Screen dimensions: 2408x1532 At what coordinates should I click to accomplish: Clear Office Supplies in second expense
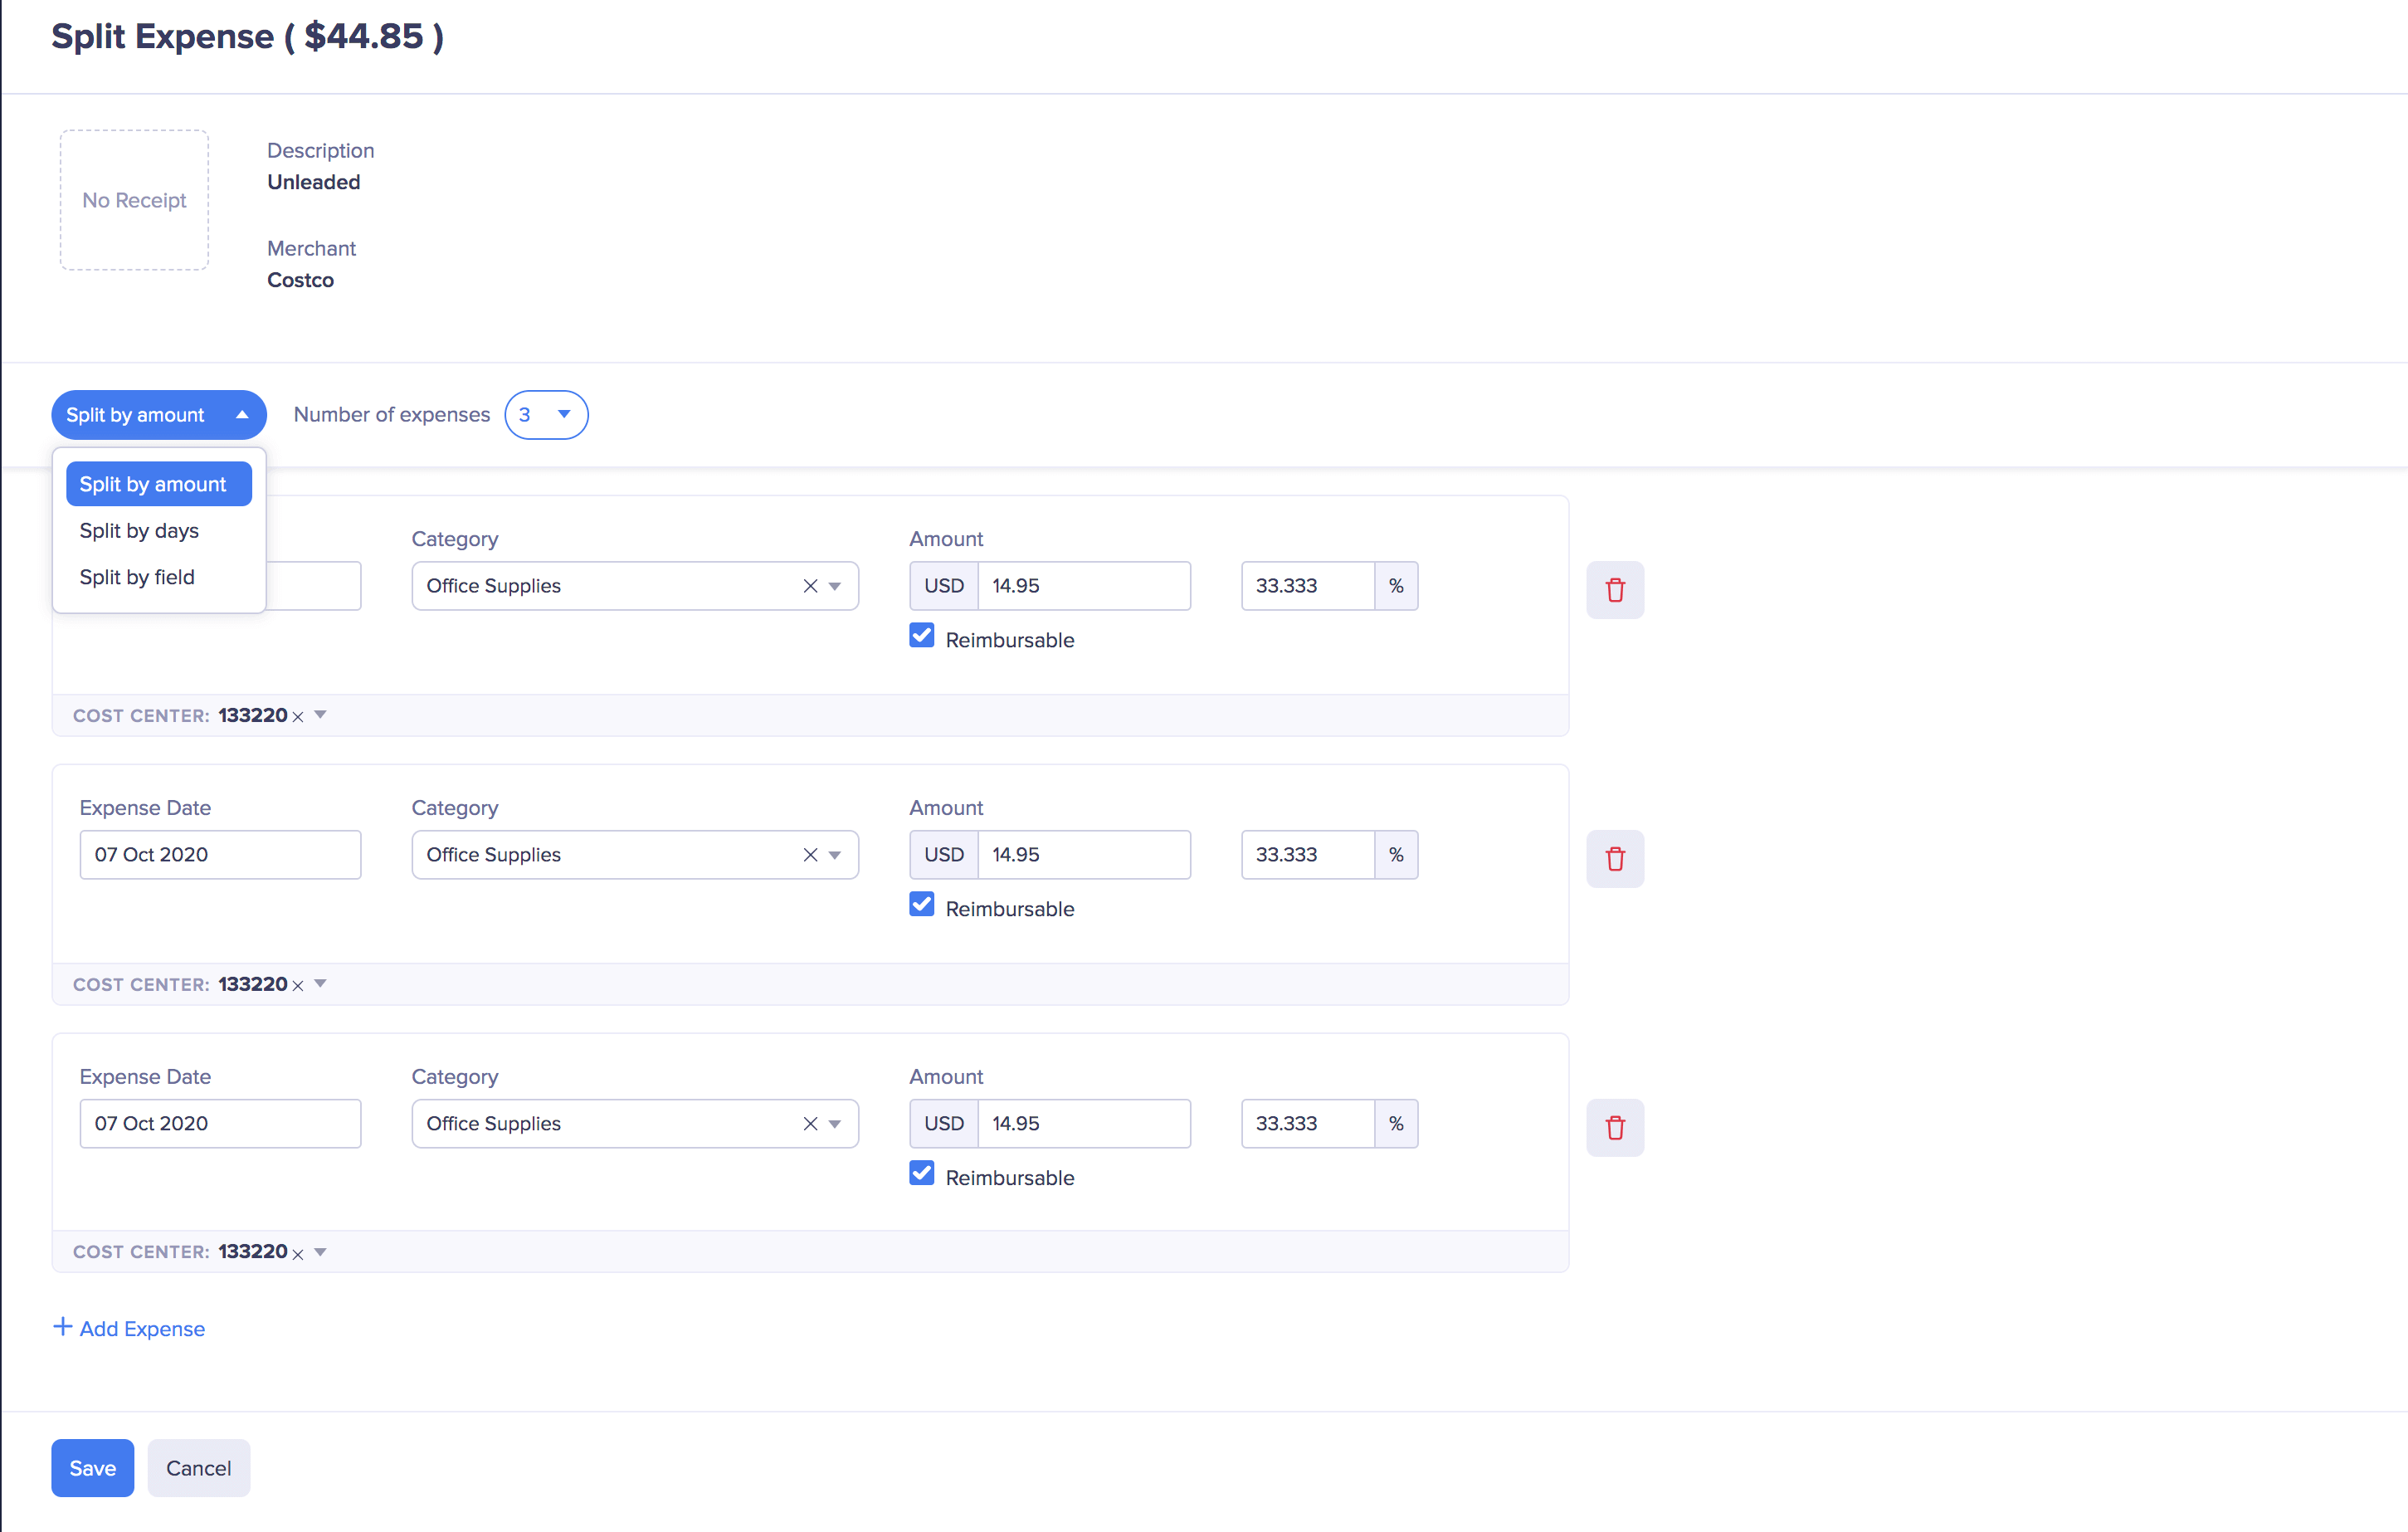click(x=810, y=855)
